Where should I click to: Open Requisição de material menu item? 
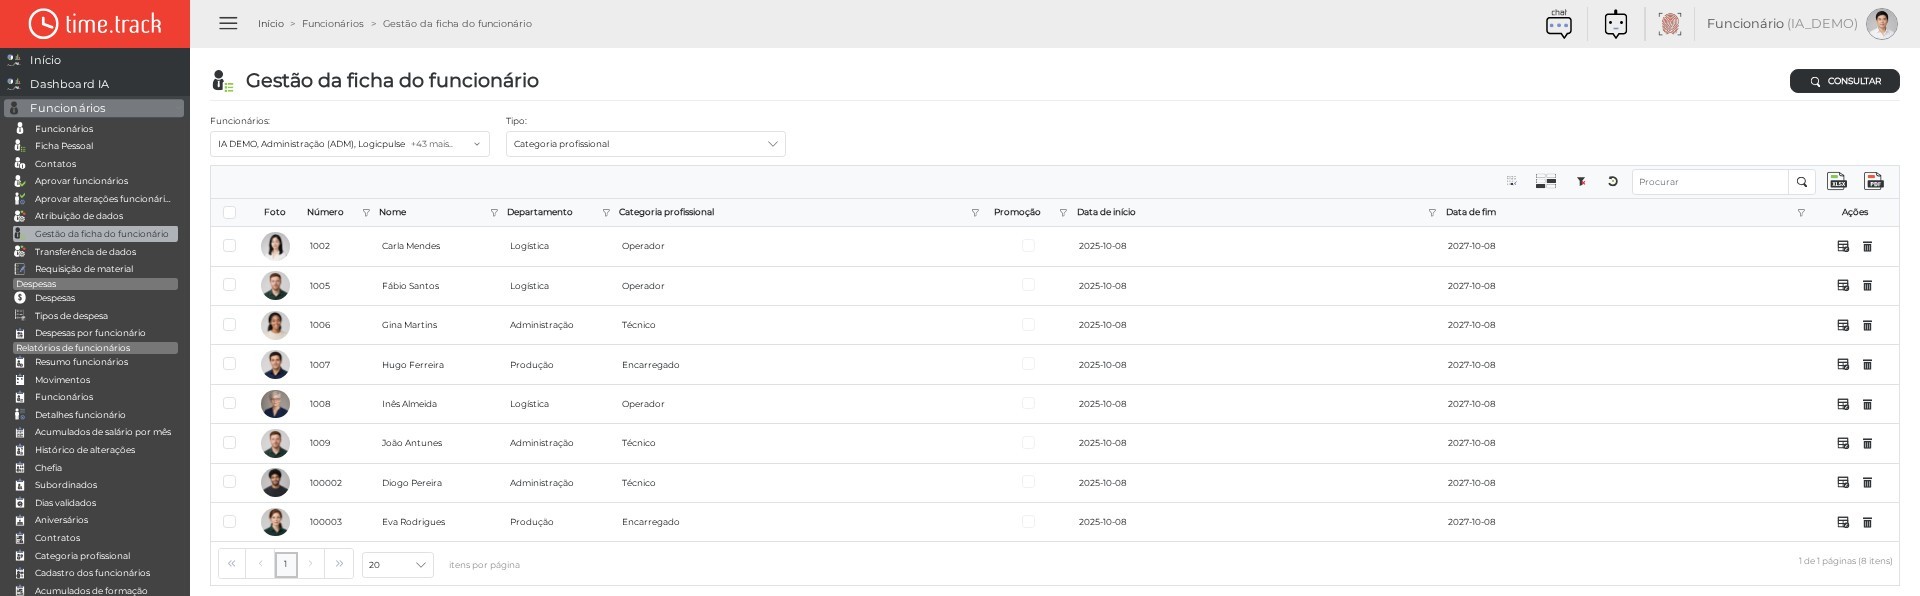(x=84, y=269)
